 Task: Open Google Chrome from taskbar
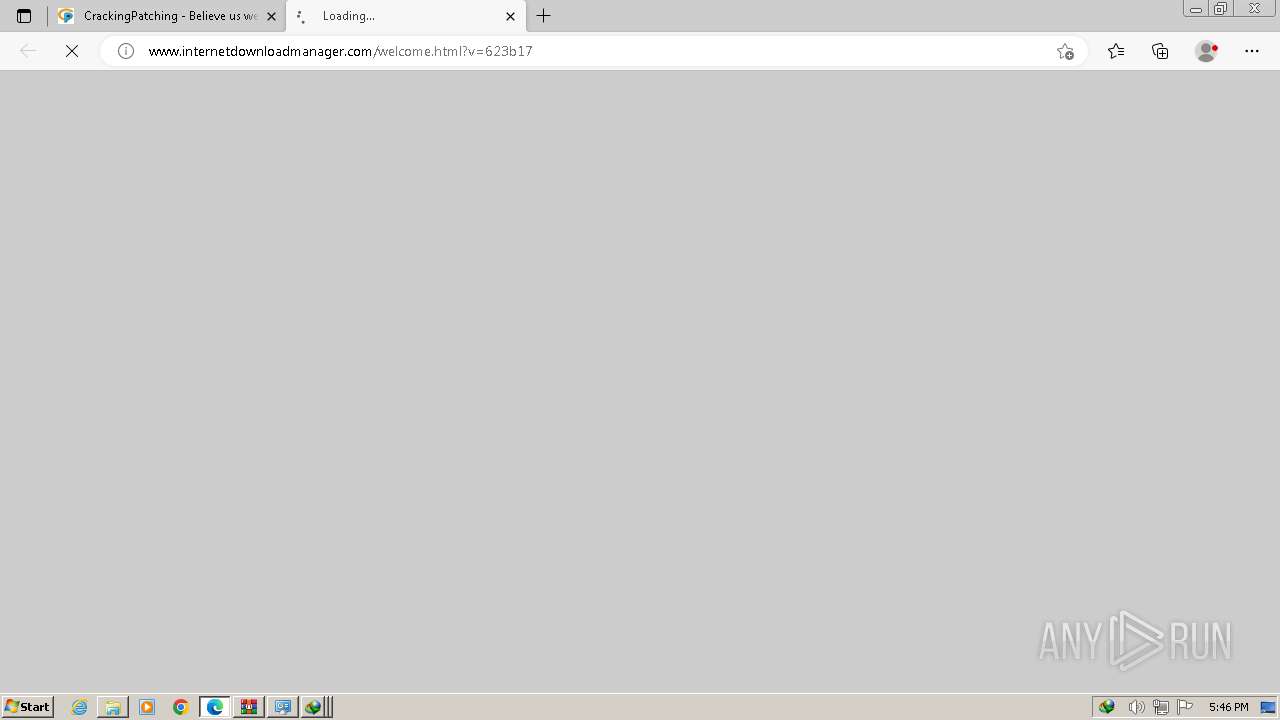[x=181, y=707]
